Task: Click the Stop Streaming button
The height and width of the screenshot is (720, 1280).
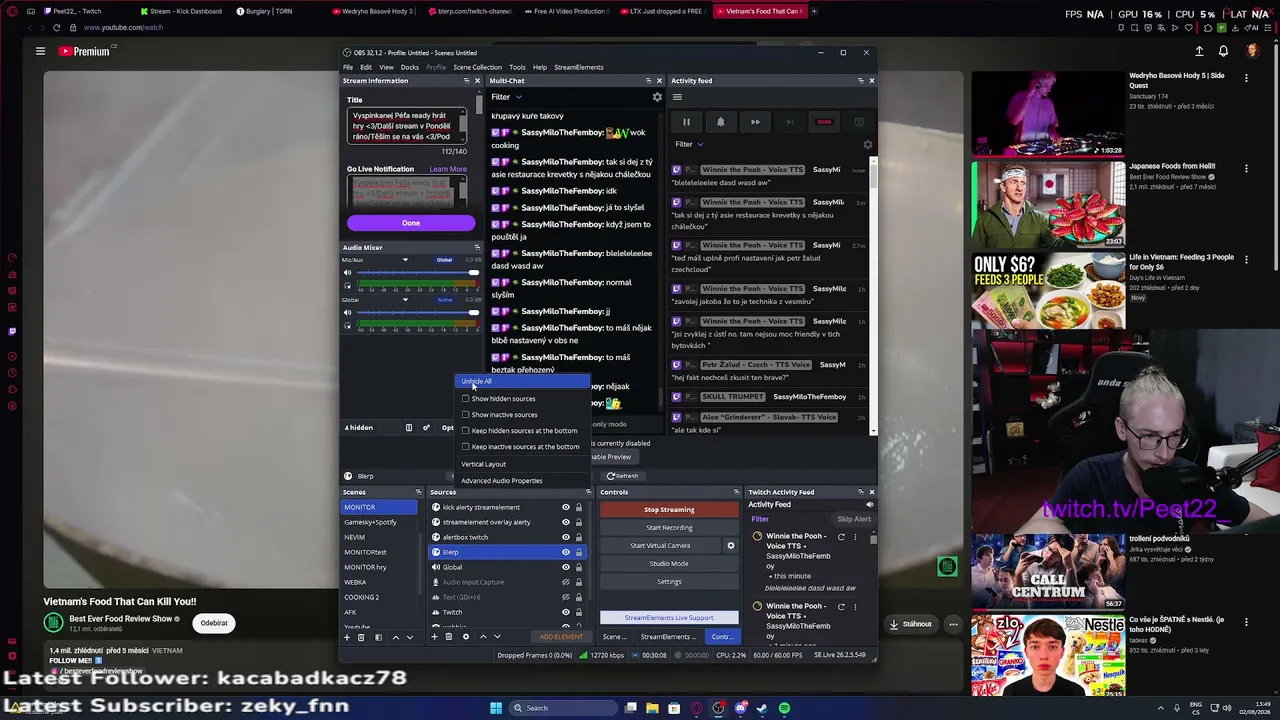Action: (669, 509)
